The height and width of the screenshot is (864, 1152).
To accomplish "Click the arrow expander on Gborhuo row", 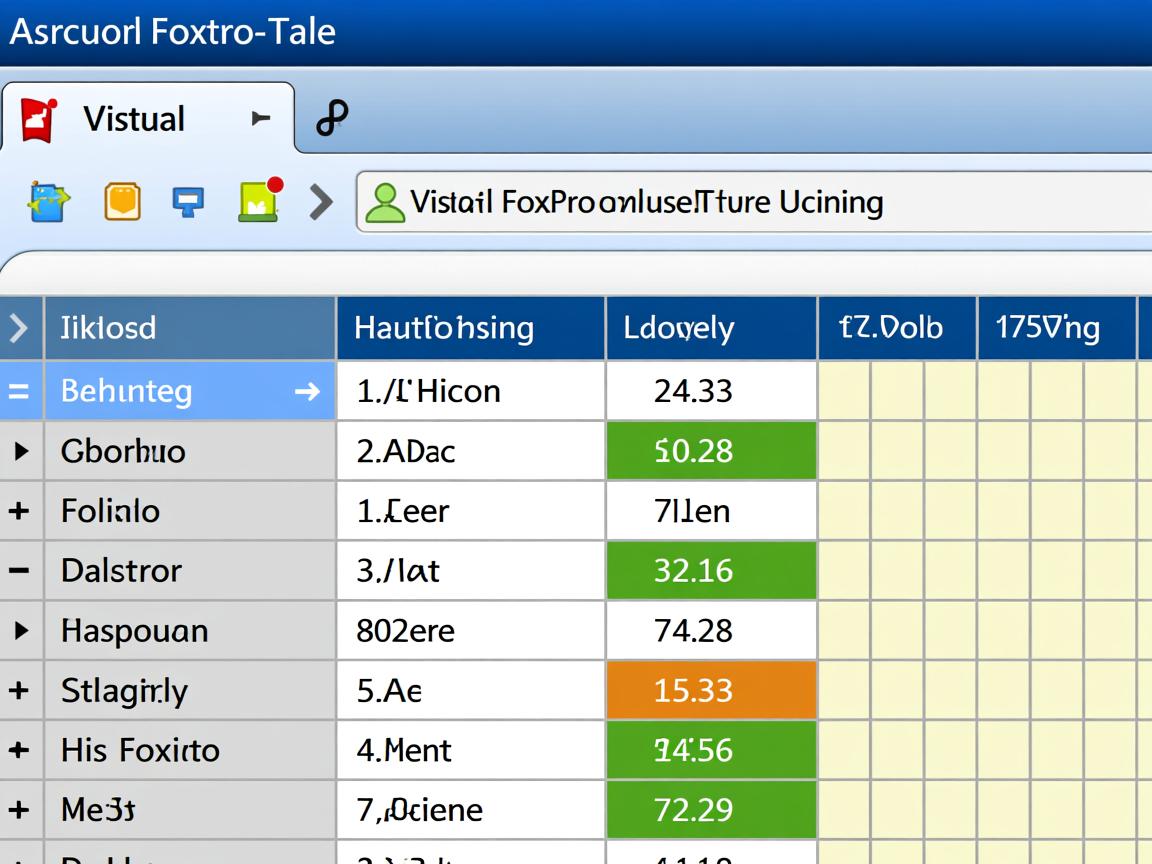I will click(x=20, y=450).
